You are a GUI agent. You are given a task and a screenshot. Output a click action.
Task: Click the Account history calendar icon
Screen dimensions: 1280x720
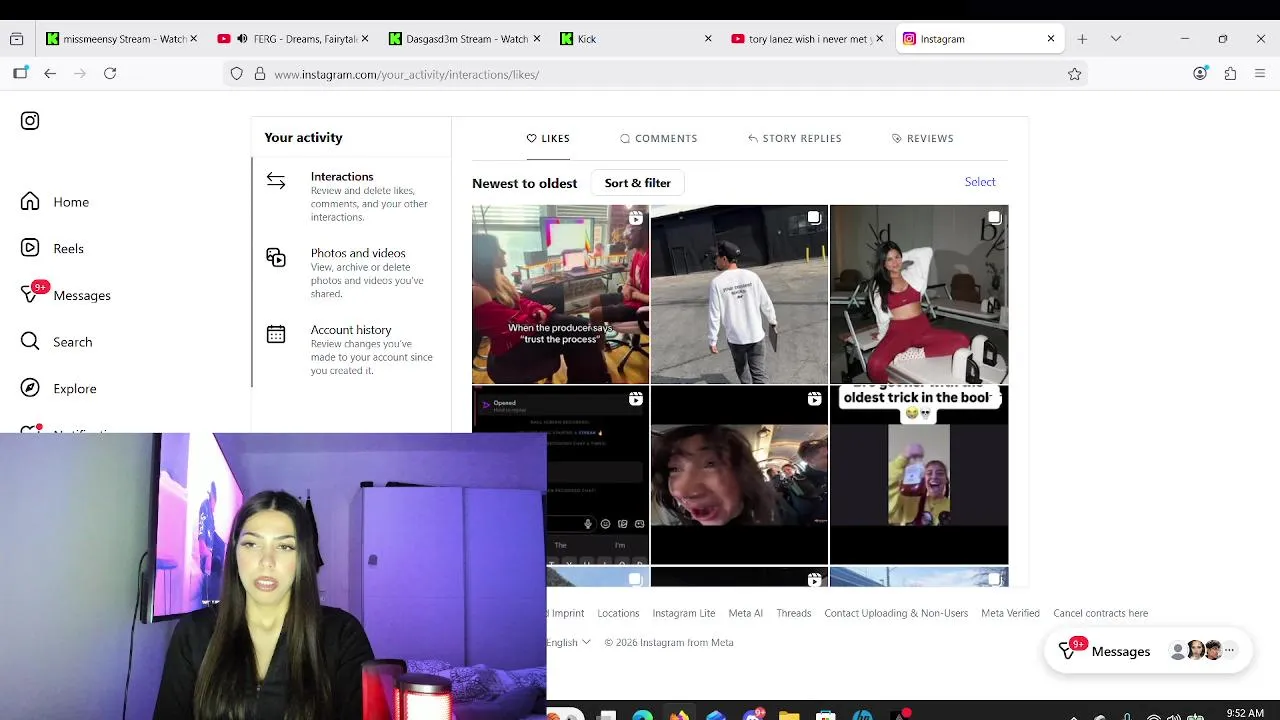[276, 334]
